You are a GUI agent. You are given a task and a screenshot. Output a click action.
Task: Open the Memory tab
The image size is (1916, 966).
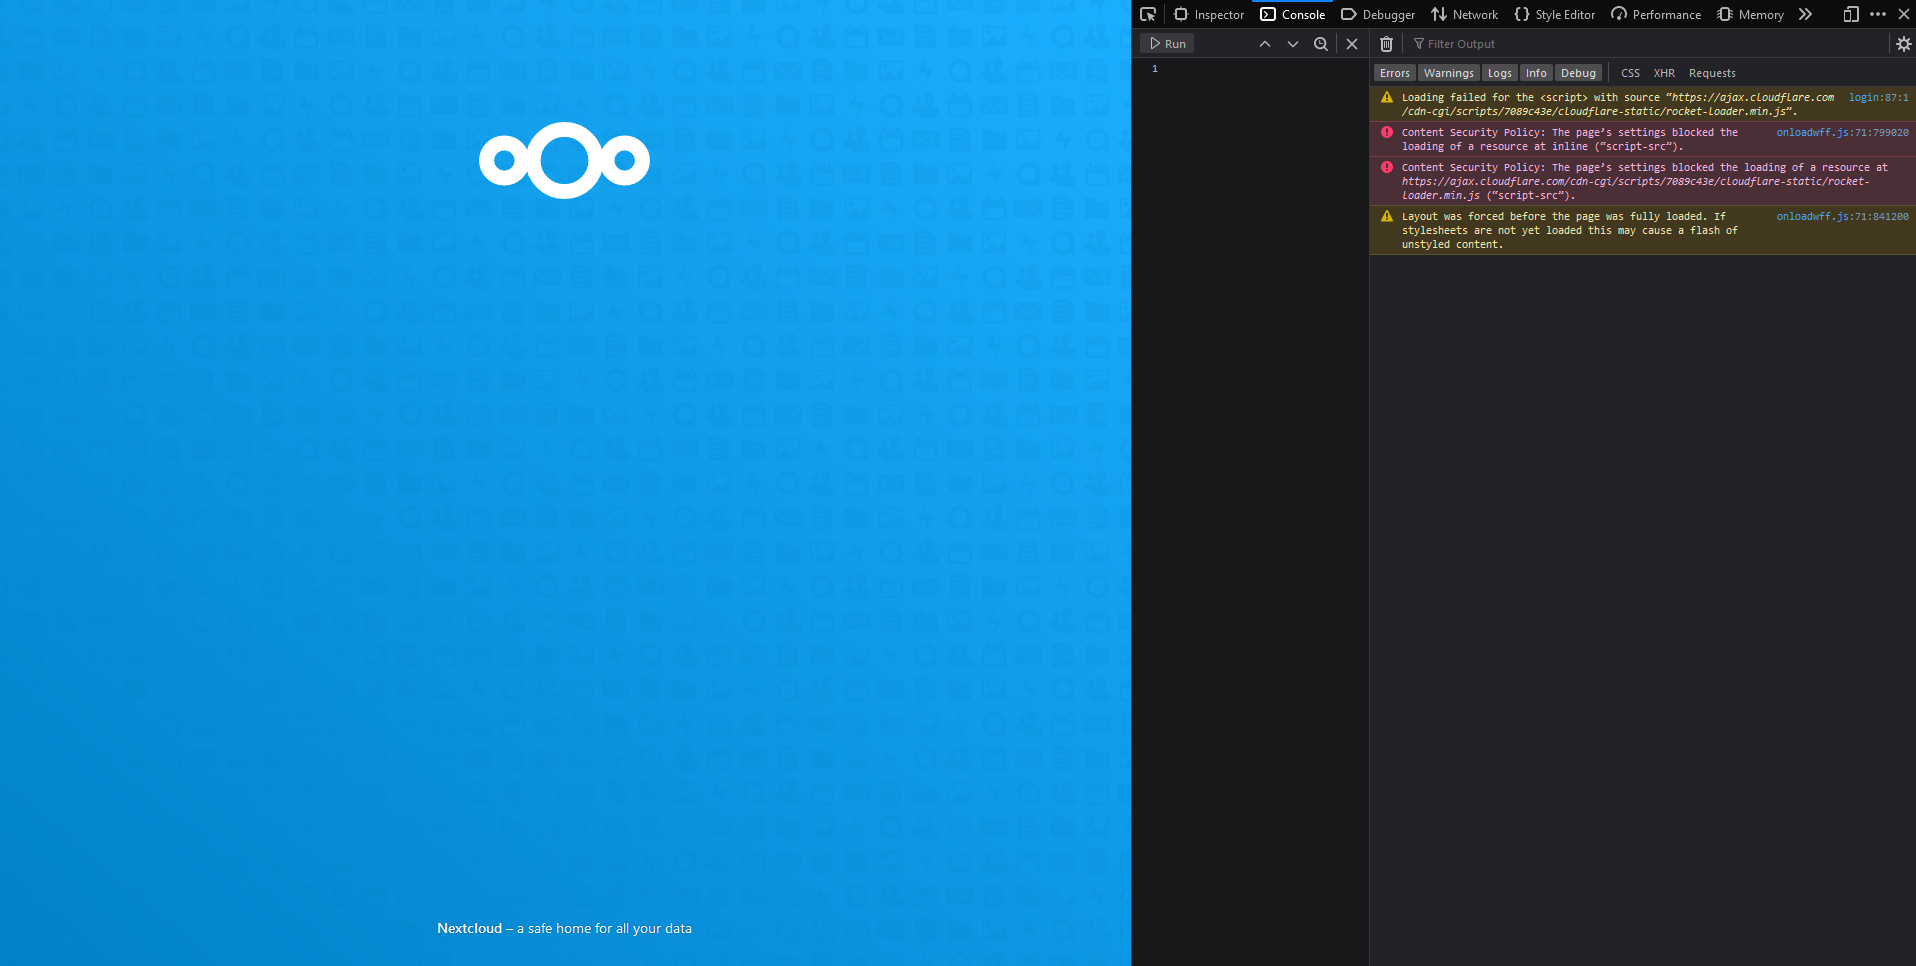[1750, 14]
